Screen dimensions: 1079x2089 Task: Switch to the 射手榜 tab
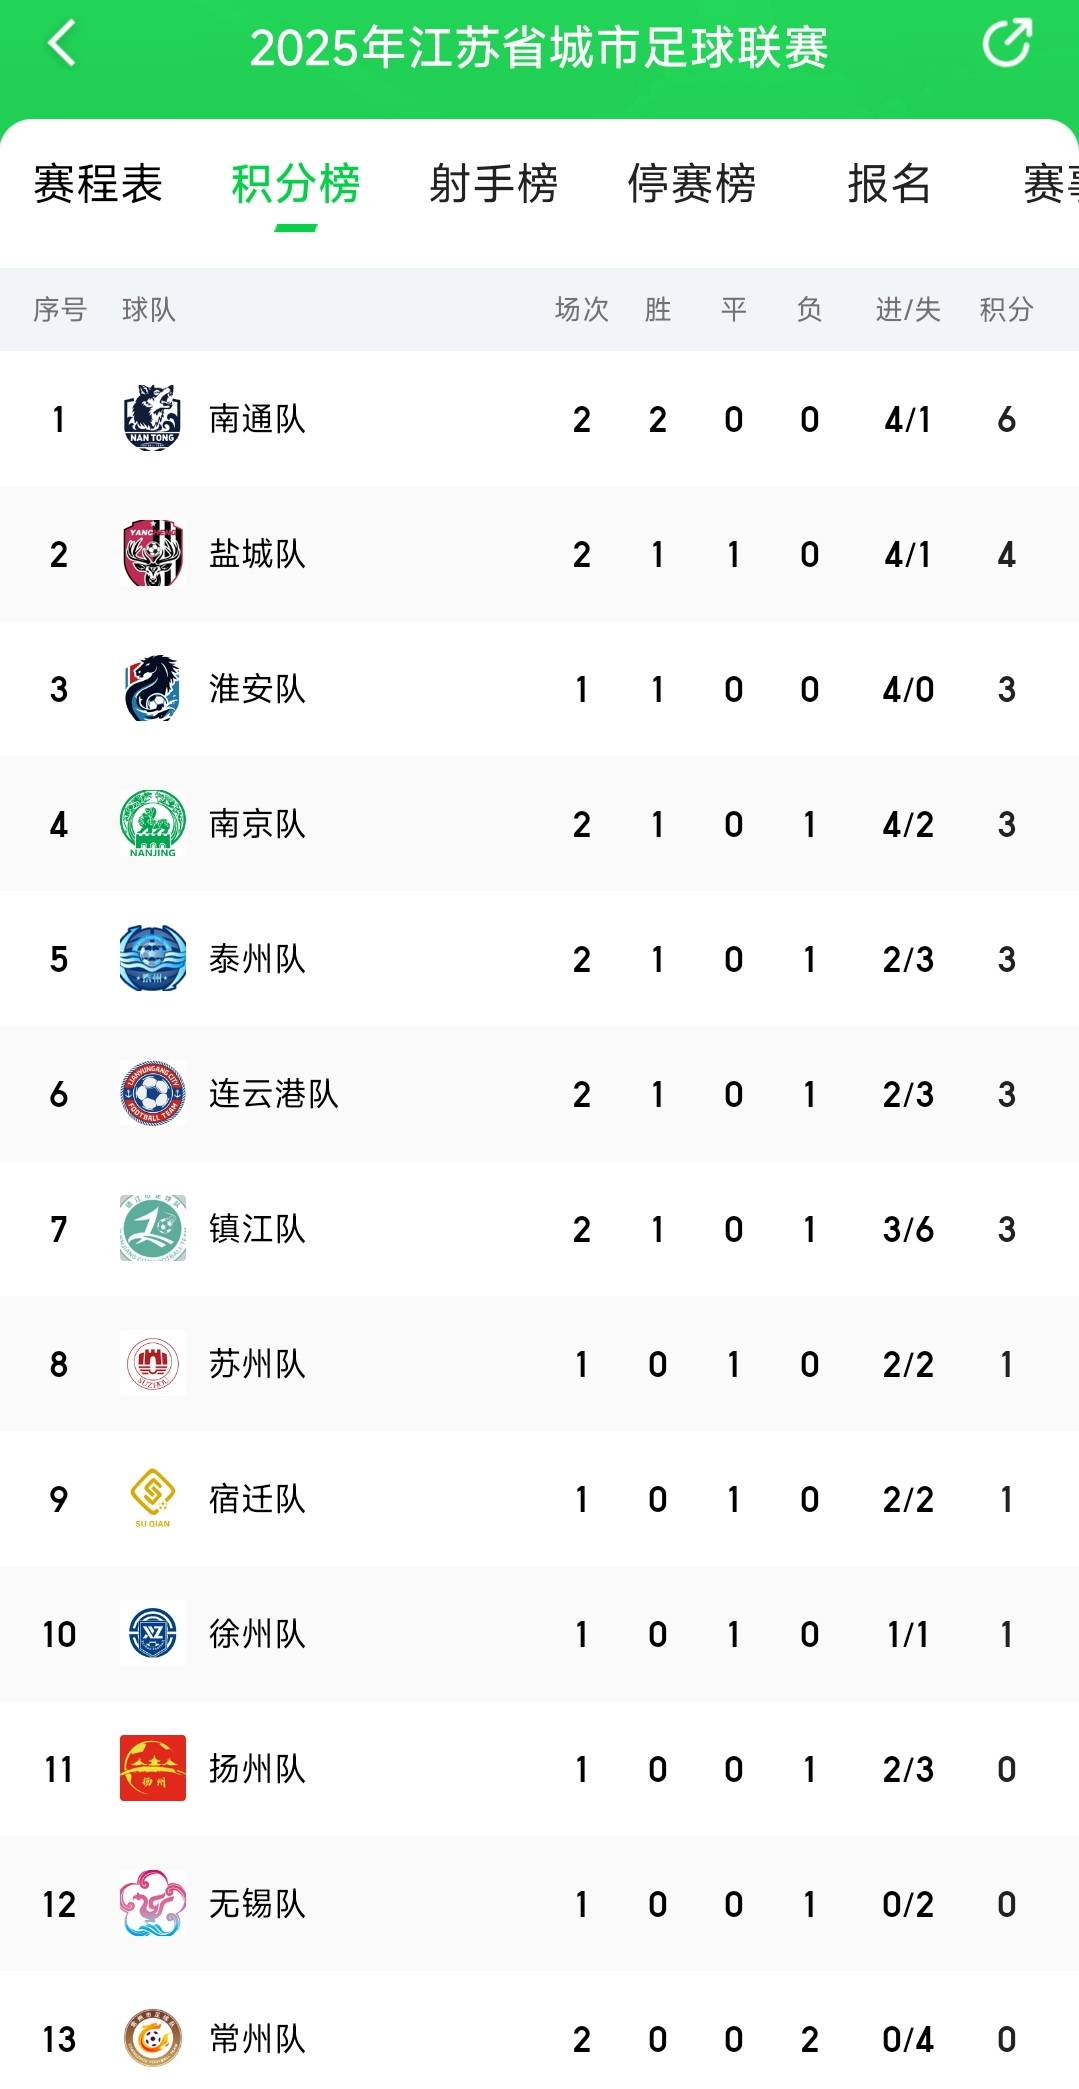[x=493, y=186]
